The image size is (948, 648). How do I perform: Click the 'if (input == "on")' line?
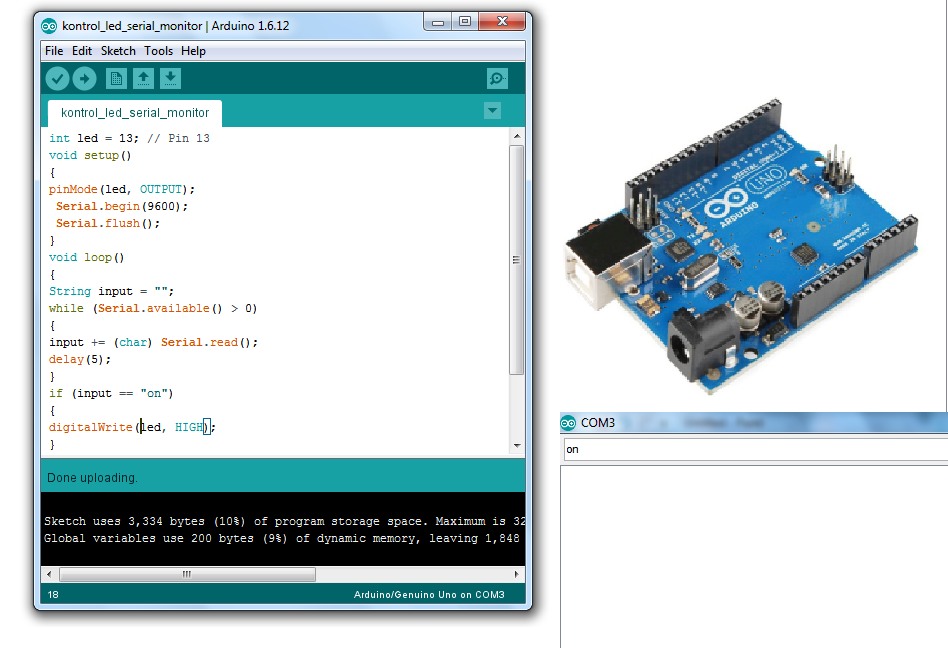[111, 394]
